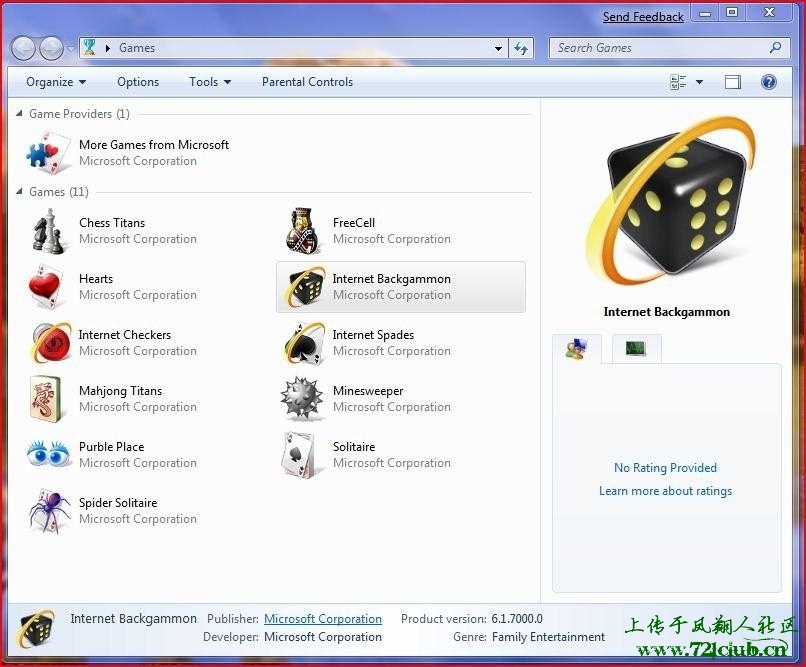Expand the address bar Games path arrow

(108, 48)
